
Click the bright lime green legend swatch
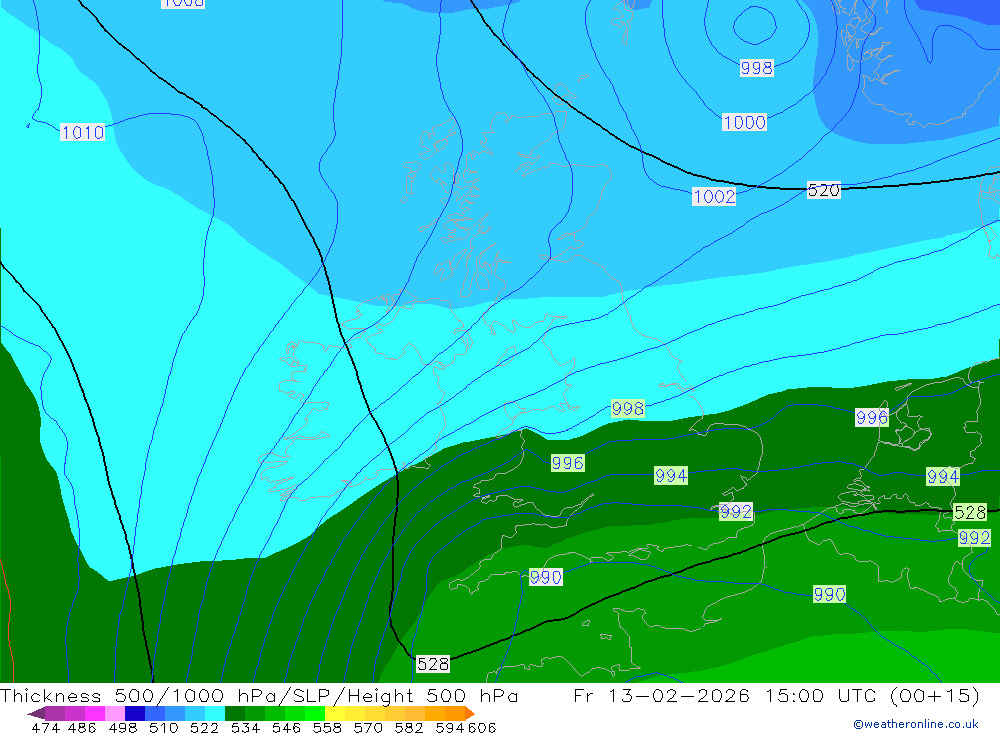(x=315, y=713)
